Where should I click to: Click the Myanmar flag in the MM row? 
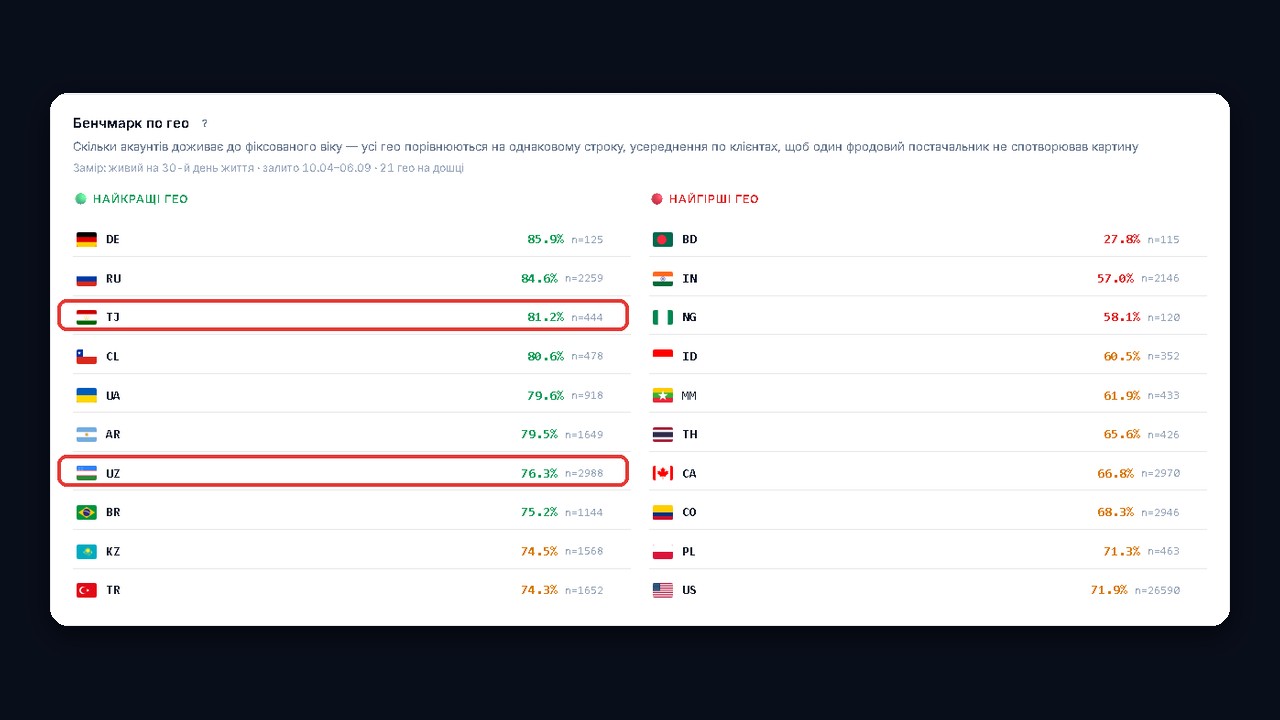tap(662, 396)
